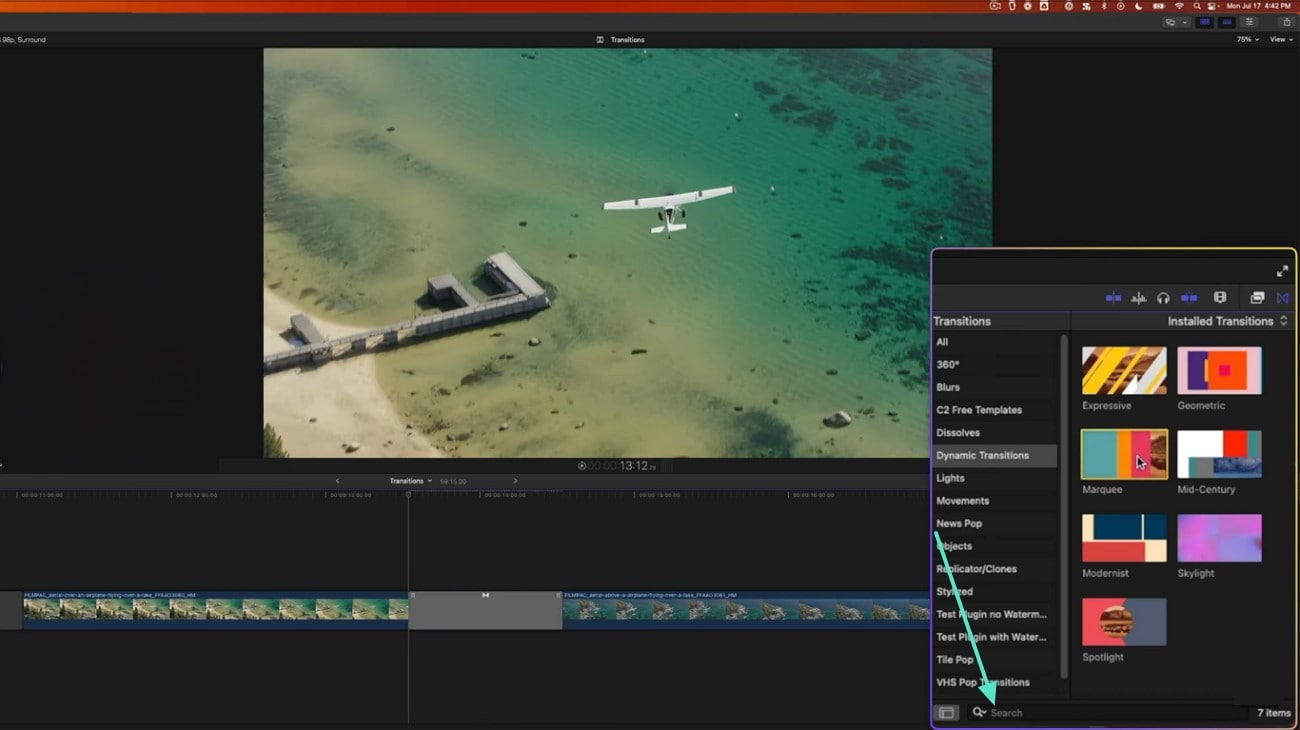1300x730 pixels.
Task: Open the Installed Transitions popup
Action: point(1228,321)
